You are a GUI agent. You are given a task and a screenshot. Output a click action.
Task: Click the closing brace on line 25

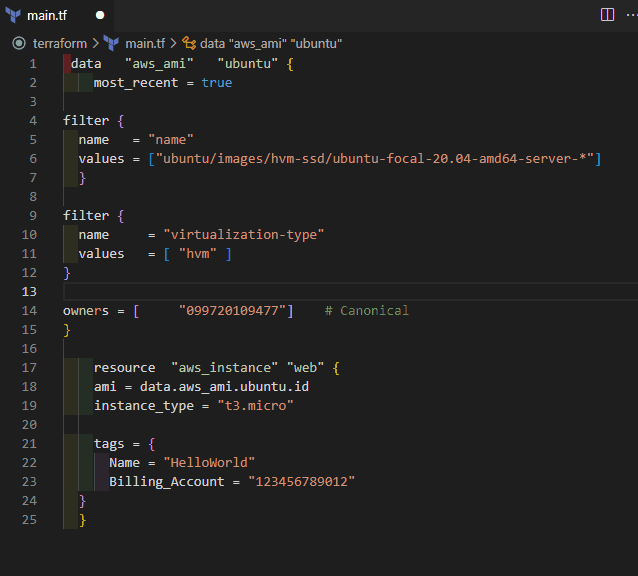[x=83, y=520]
